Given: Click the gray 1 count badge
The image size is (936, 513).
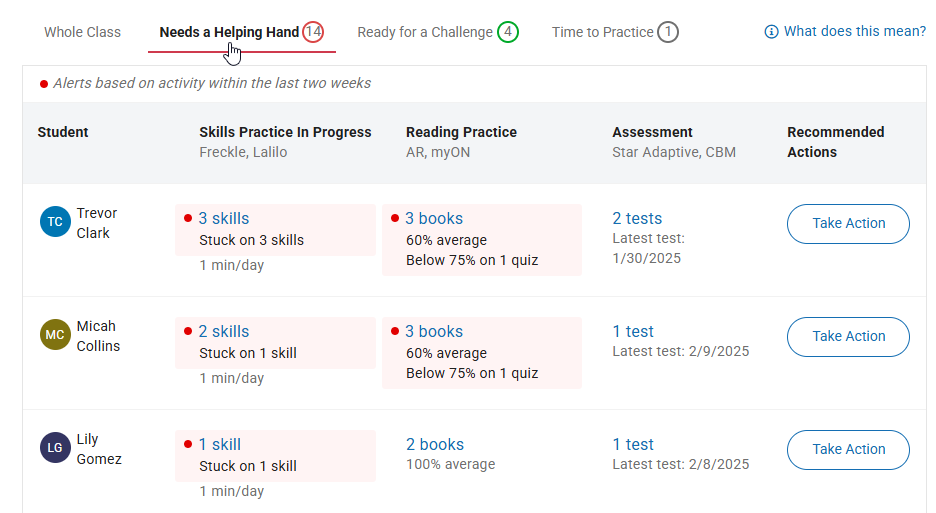Looking at the screenshot, I should pos(668,32).
